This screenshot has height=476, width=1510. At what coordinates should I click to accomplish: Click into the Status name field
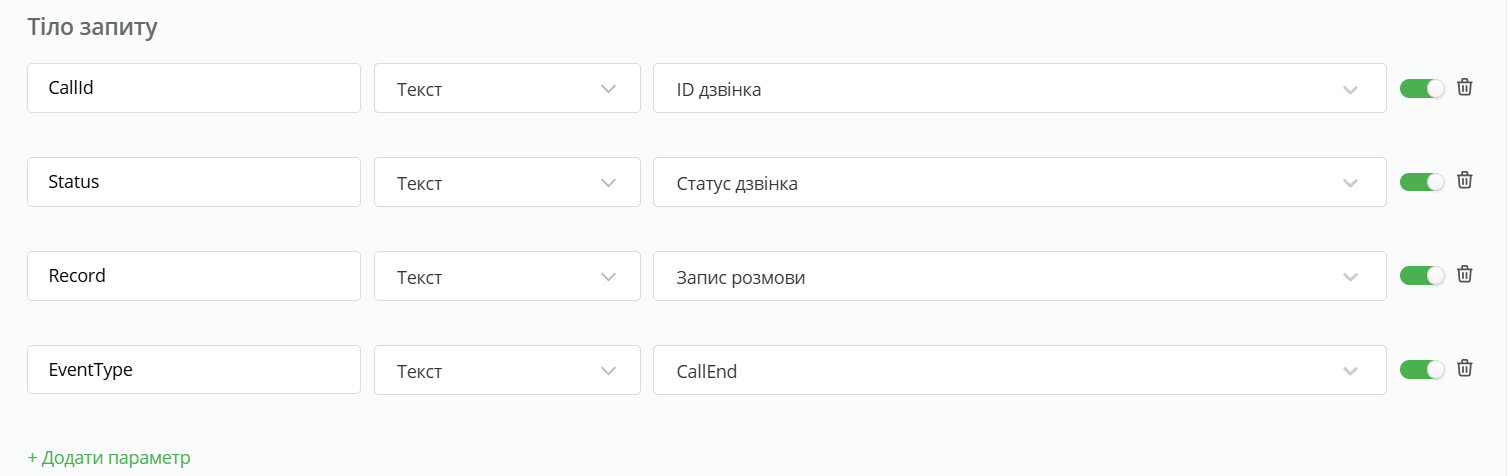(x=193, y=182)
